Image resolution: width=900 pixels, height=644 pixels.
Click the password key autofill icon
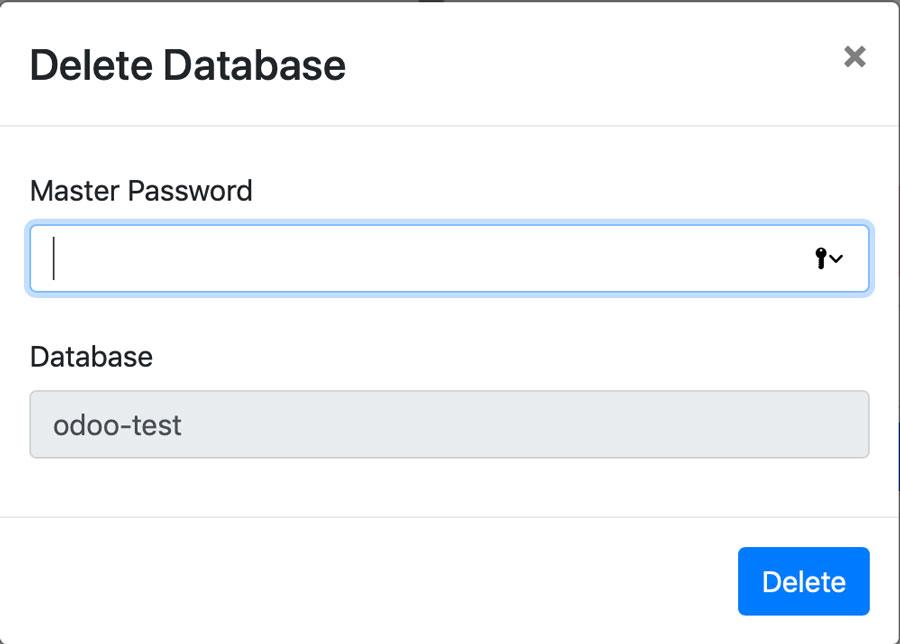point(821,258)
